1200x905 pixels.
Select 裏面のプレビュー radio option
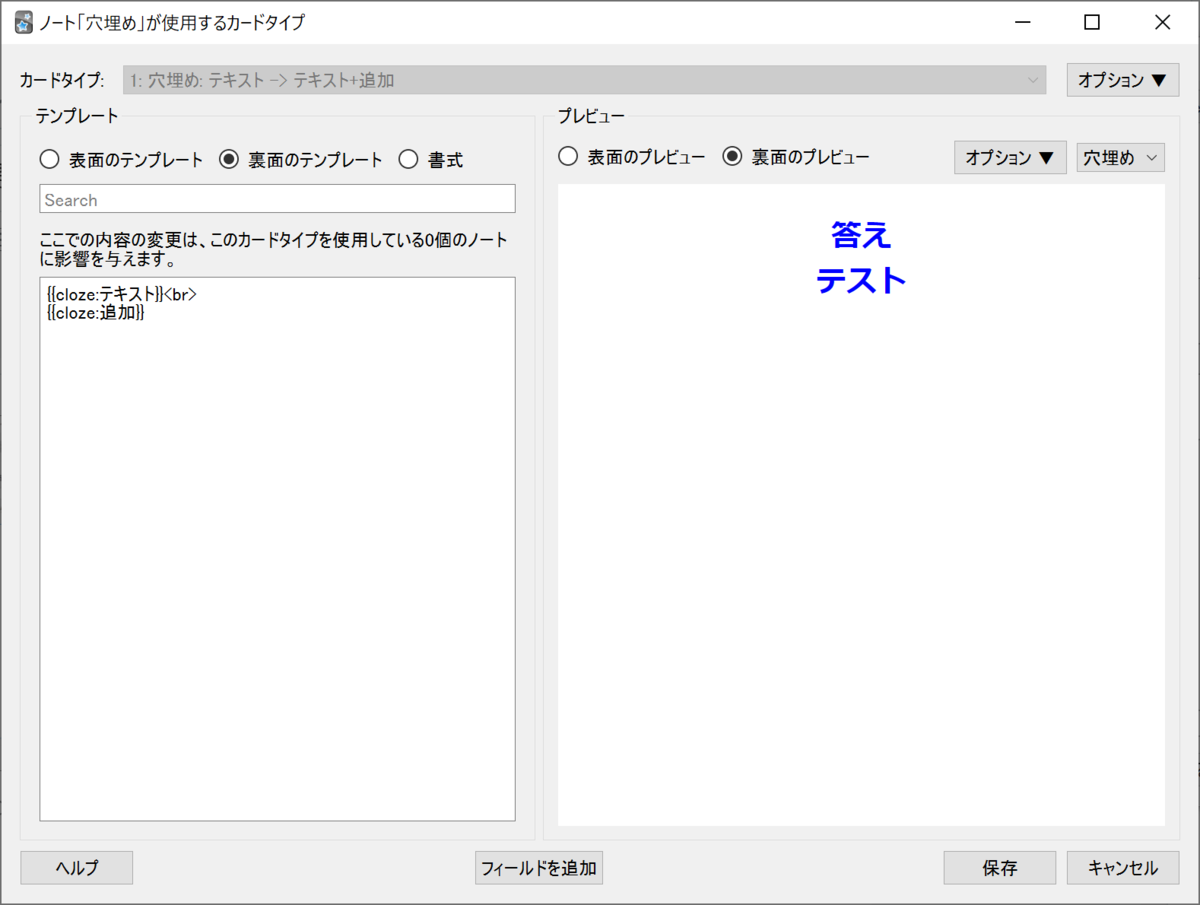coord(796,157)
